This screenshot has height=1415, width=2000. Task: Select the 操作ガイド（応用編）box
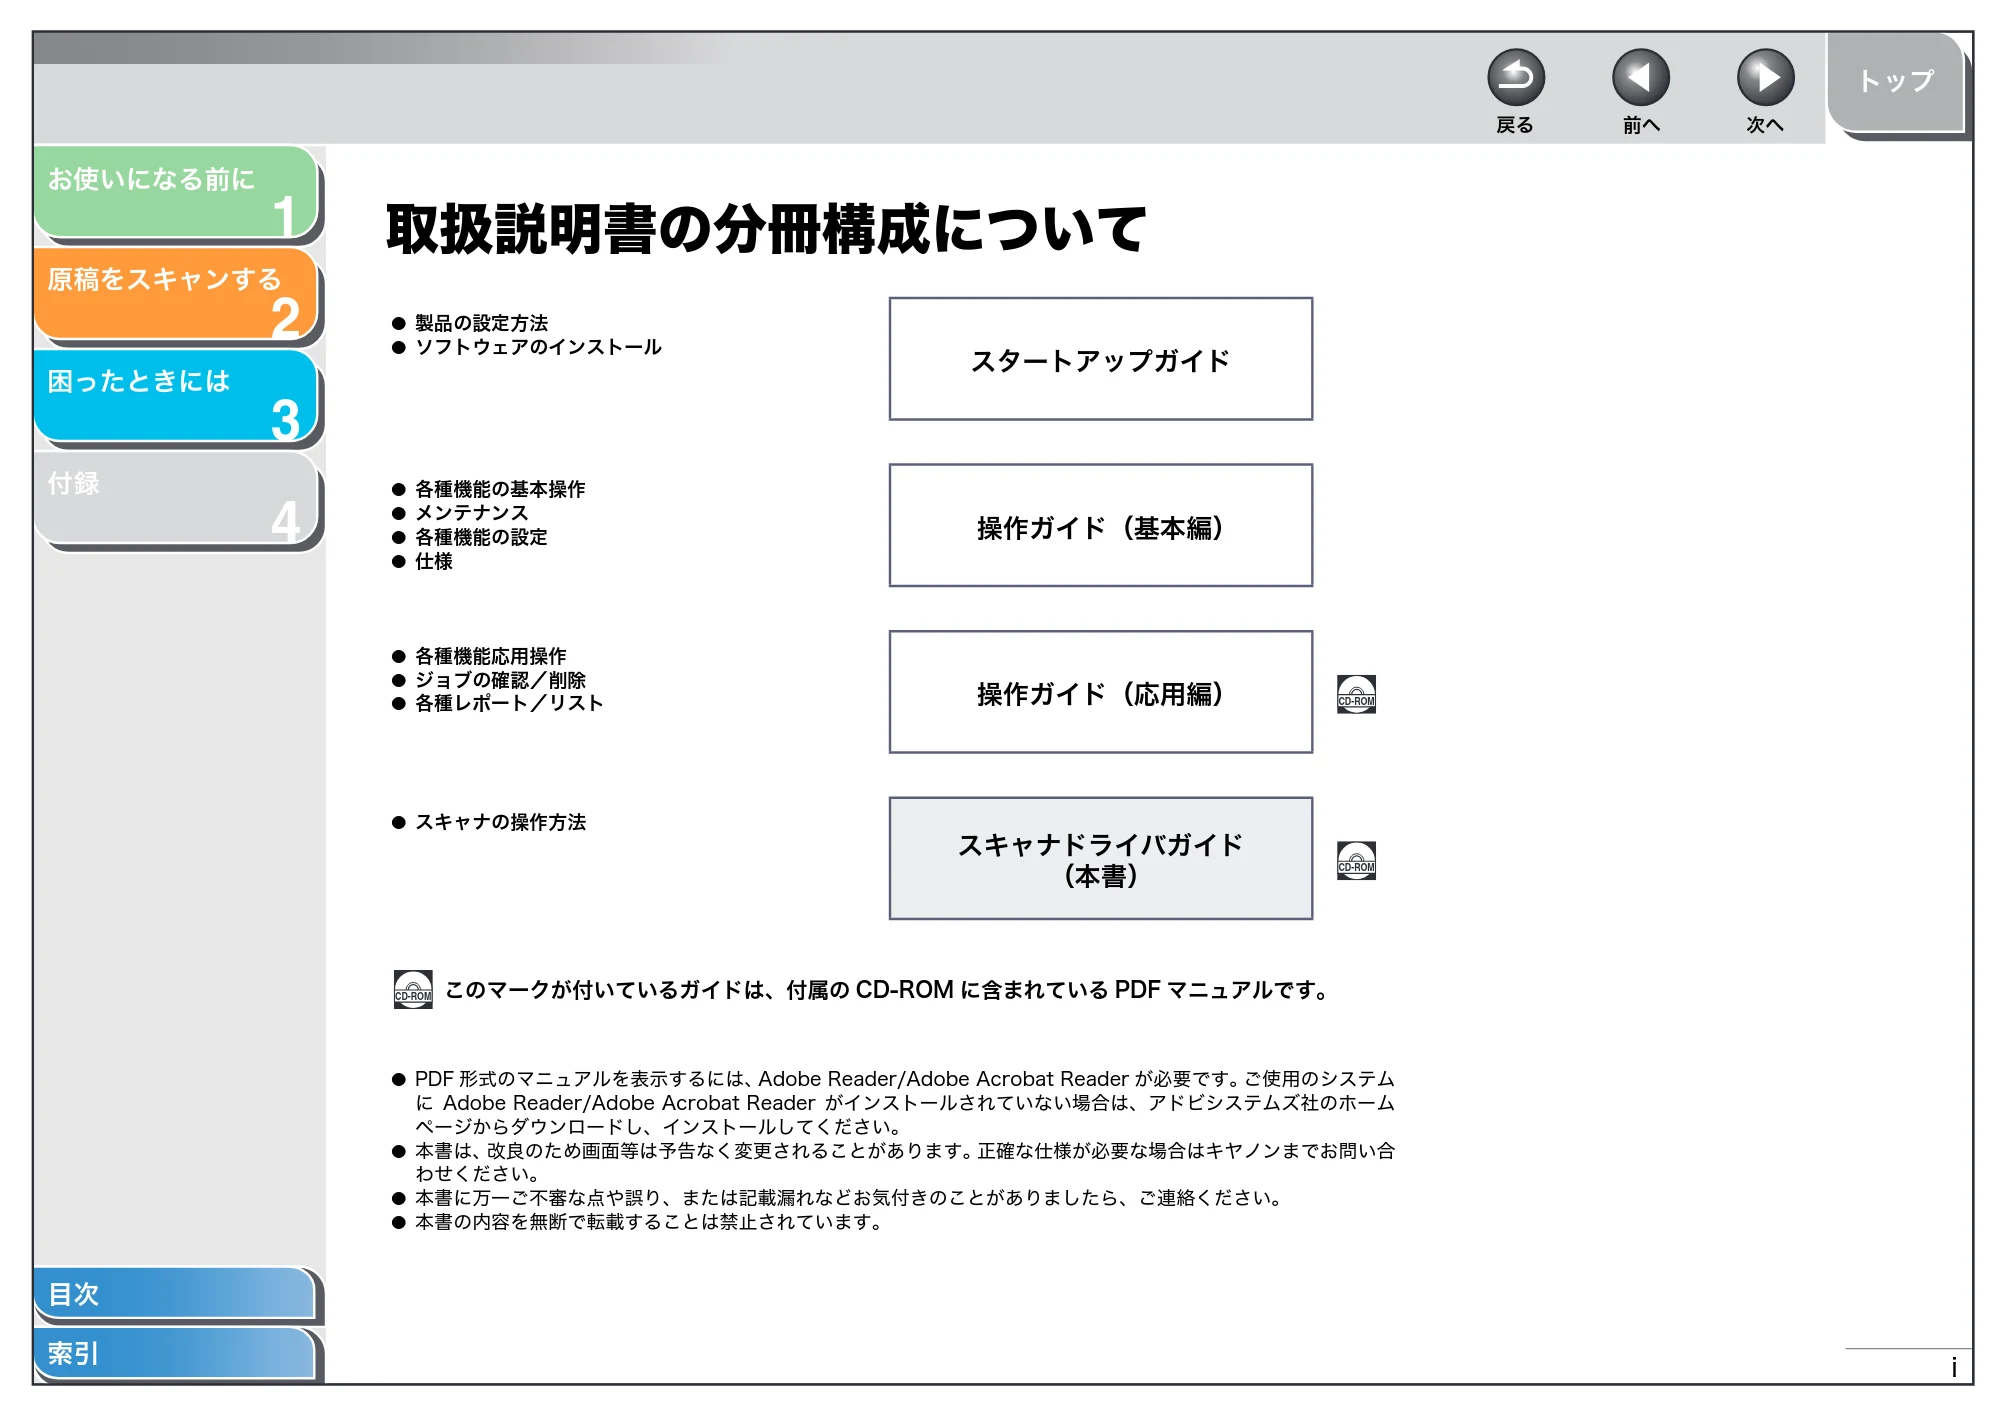(x=1100, y=692)
